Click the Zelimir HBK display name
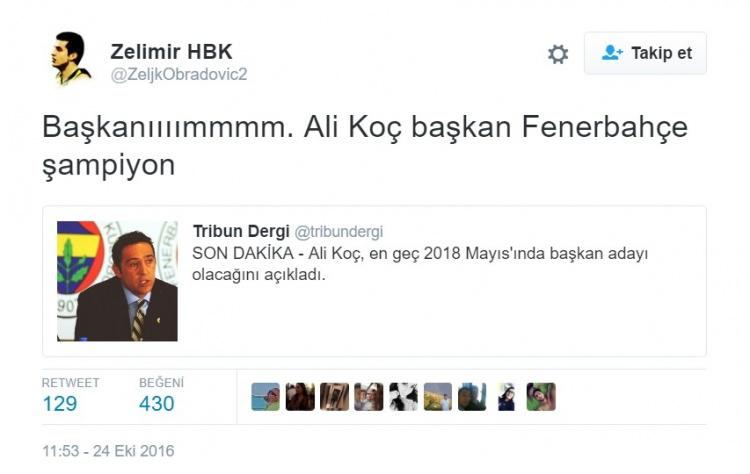Screen dimensions: 750x474 pyautogui.click(x=171, y=52)
